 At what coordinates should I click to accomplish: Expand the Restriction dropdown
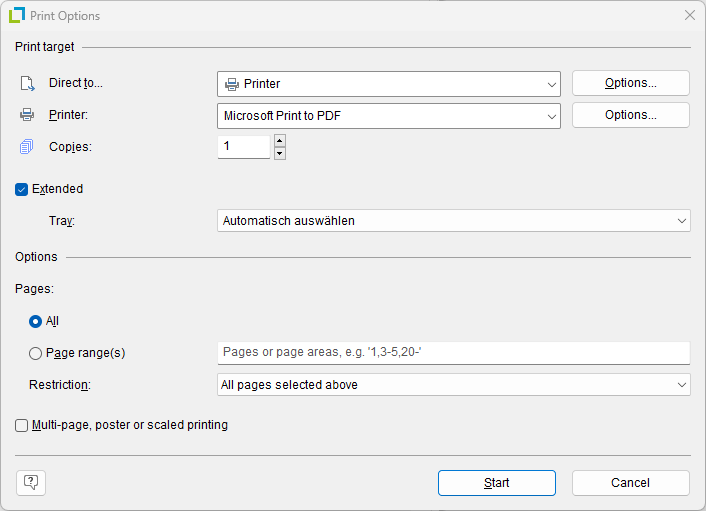454,384
